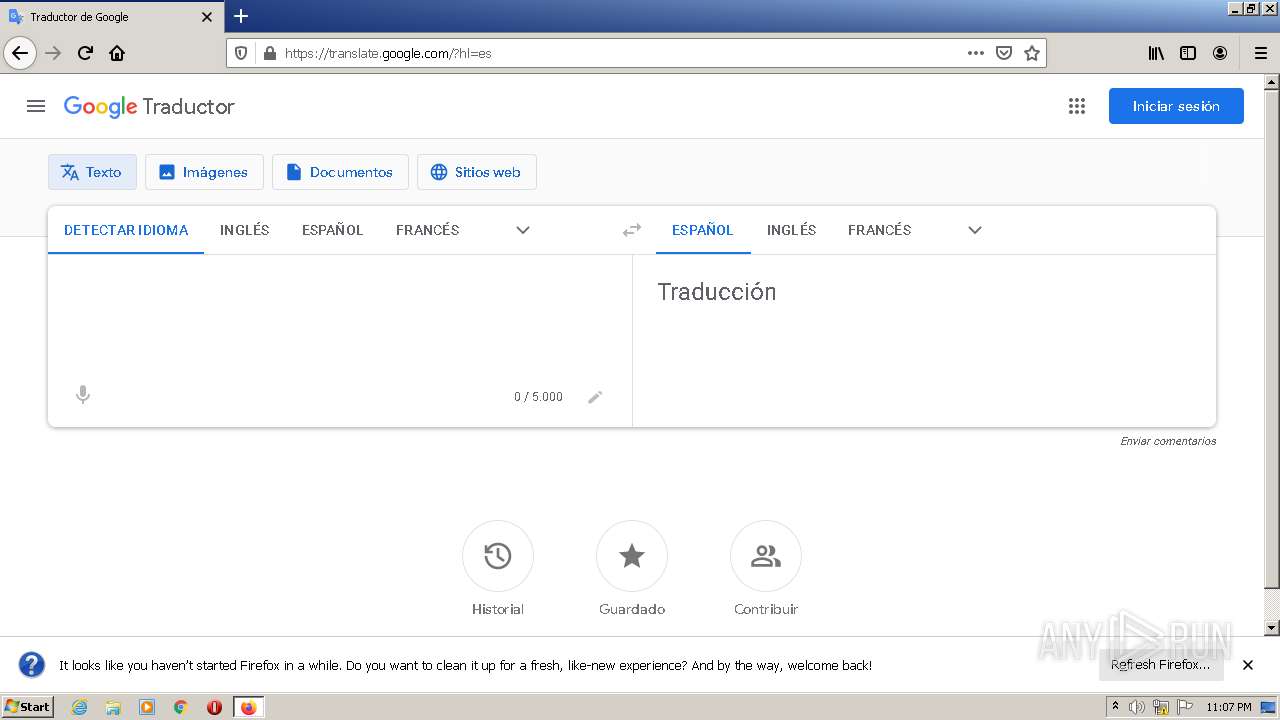Open the volume speaker tray icon
The width and height of the screenshot is (1280, 720).
pyautogui.click(x=1137, y=707)
